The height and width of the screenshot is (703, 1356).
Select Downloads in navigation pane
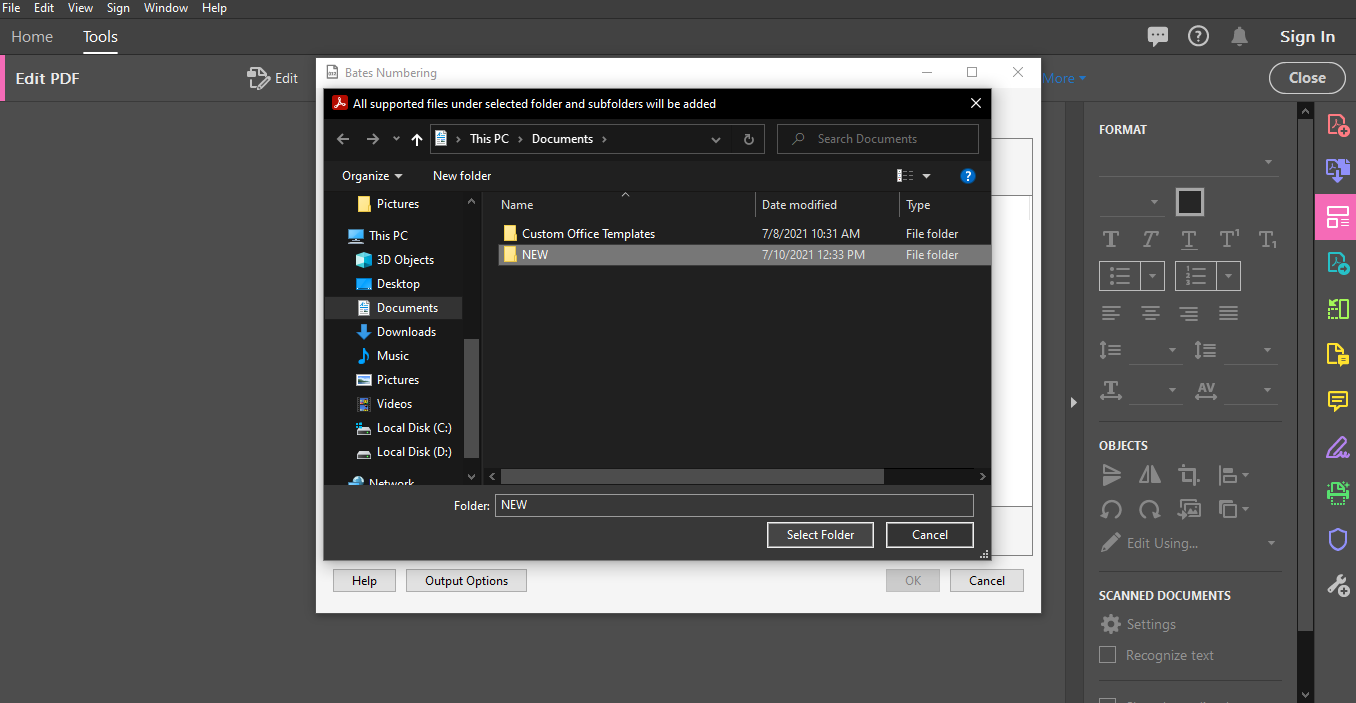pyautogui.click(x=406, y=332)
